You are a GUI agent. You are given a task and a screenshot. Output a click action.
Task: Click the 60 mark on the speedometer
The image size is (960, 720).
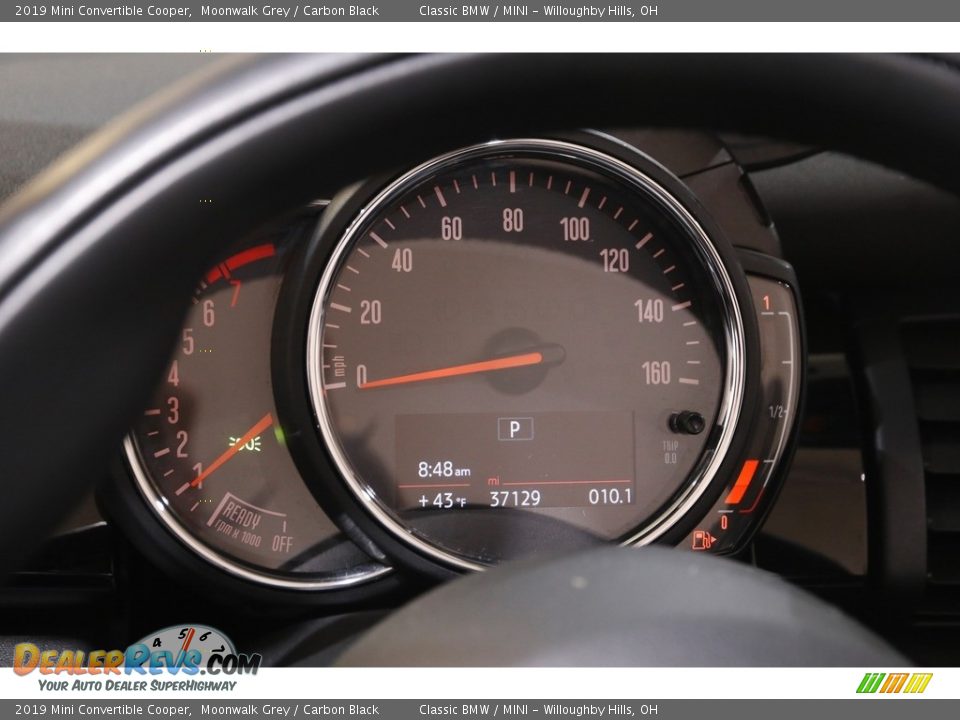pos(452,228)
